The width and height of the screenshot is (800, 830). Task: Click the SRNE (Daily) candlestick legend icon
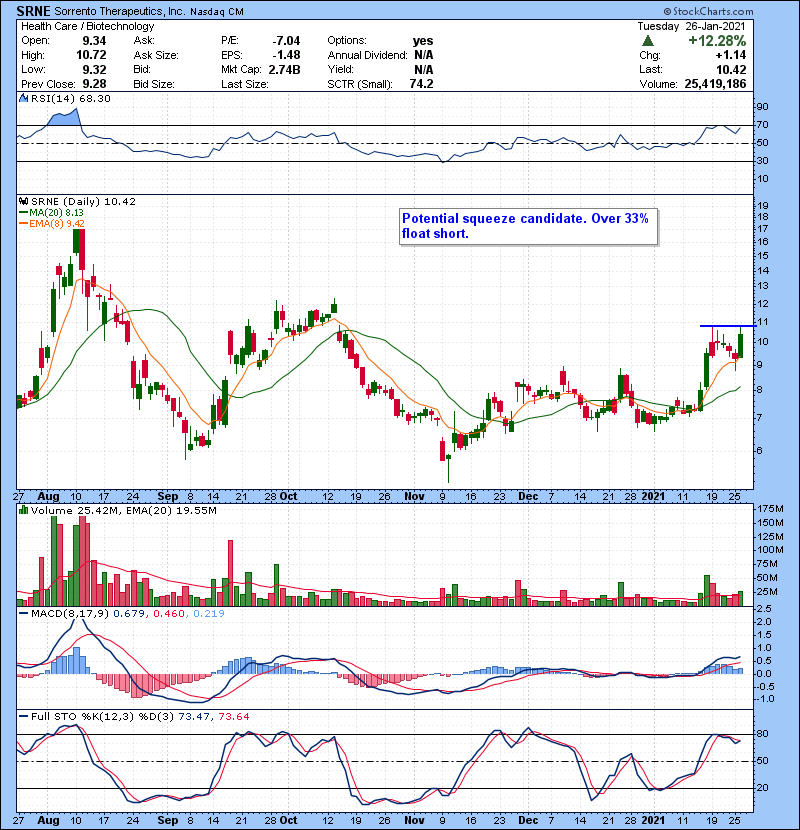click(x=21, y=201)
